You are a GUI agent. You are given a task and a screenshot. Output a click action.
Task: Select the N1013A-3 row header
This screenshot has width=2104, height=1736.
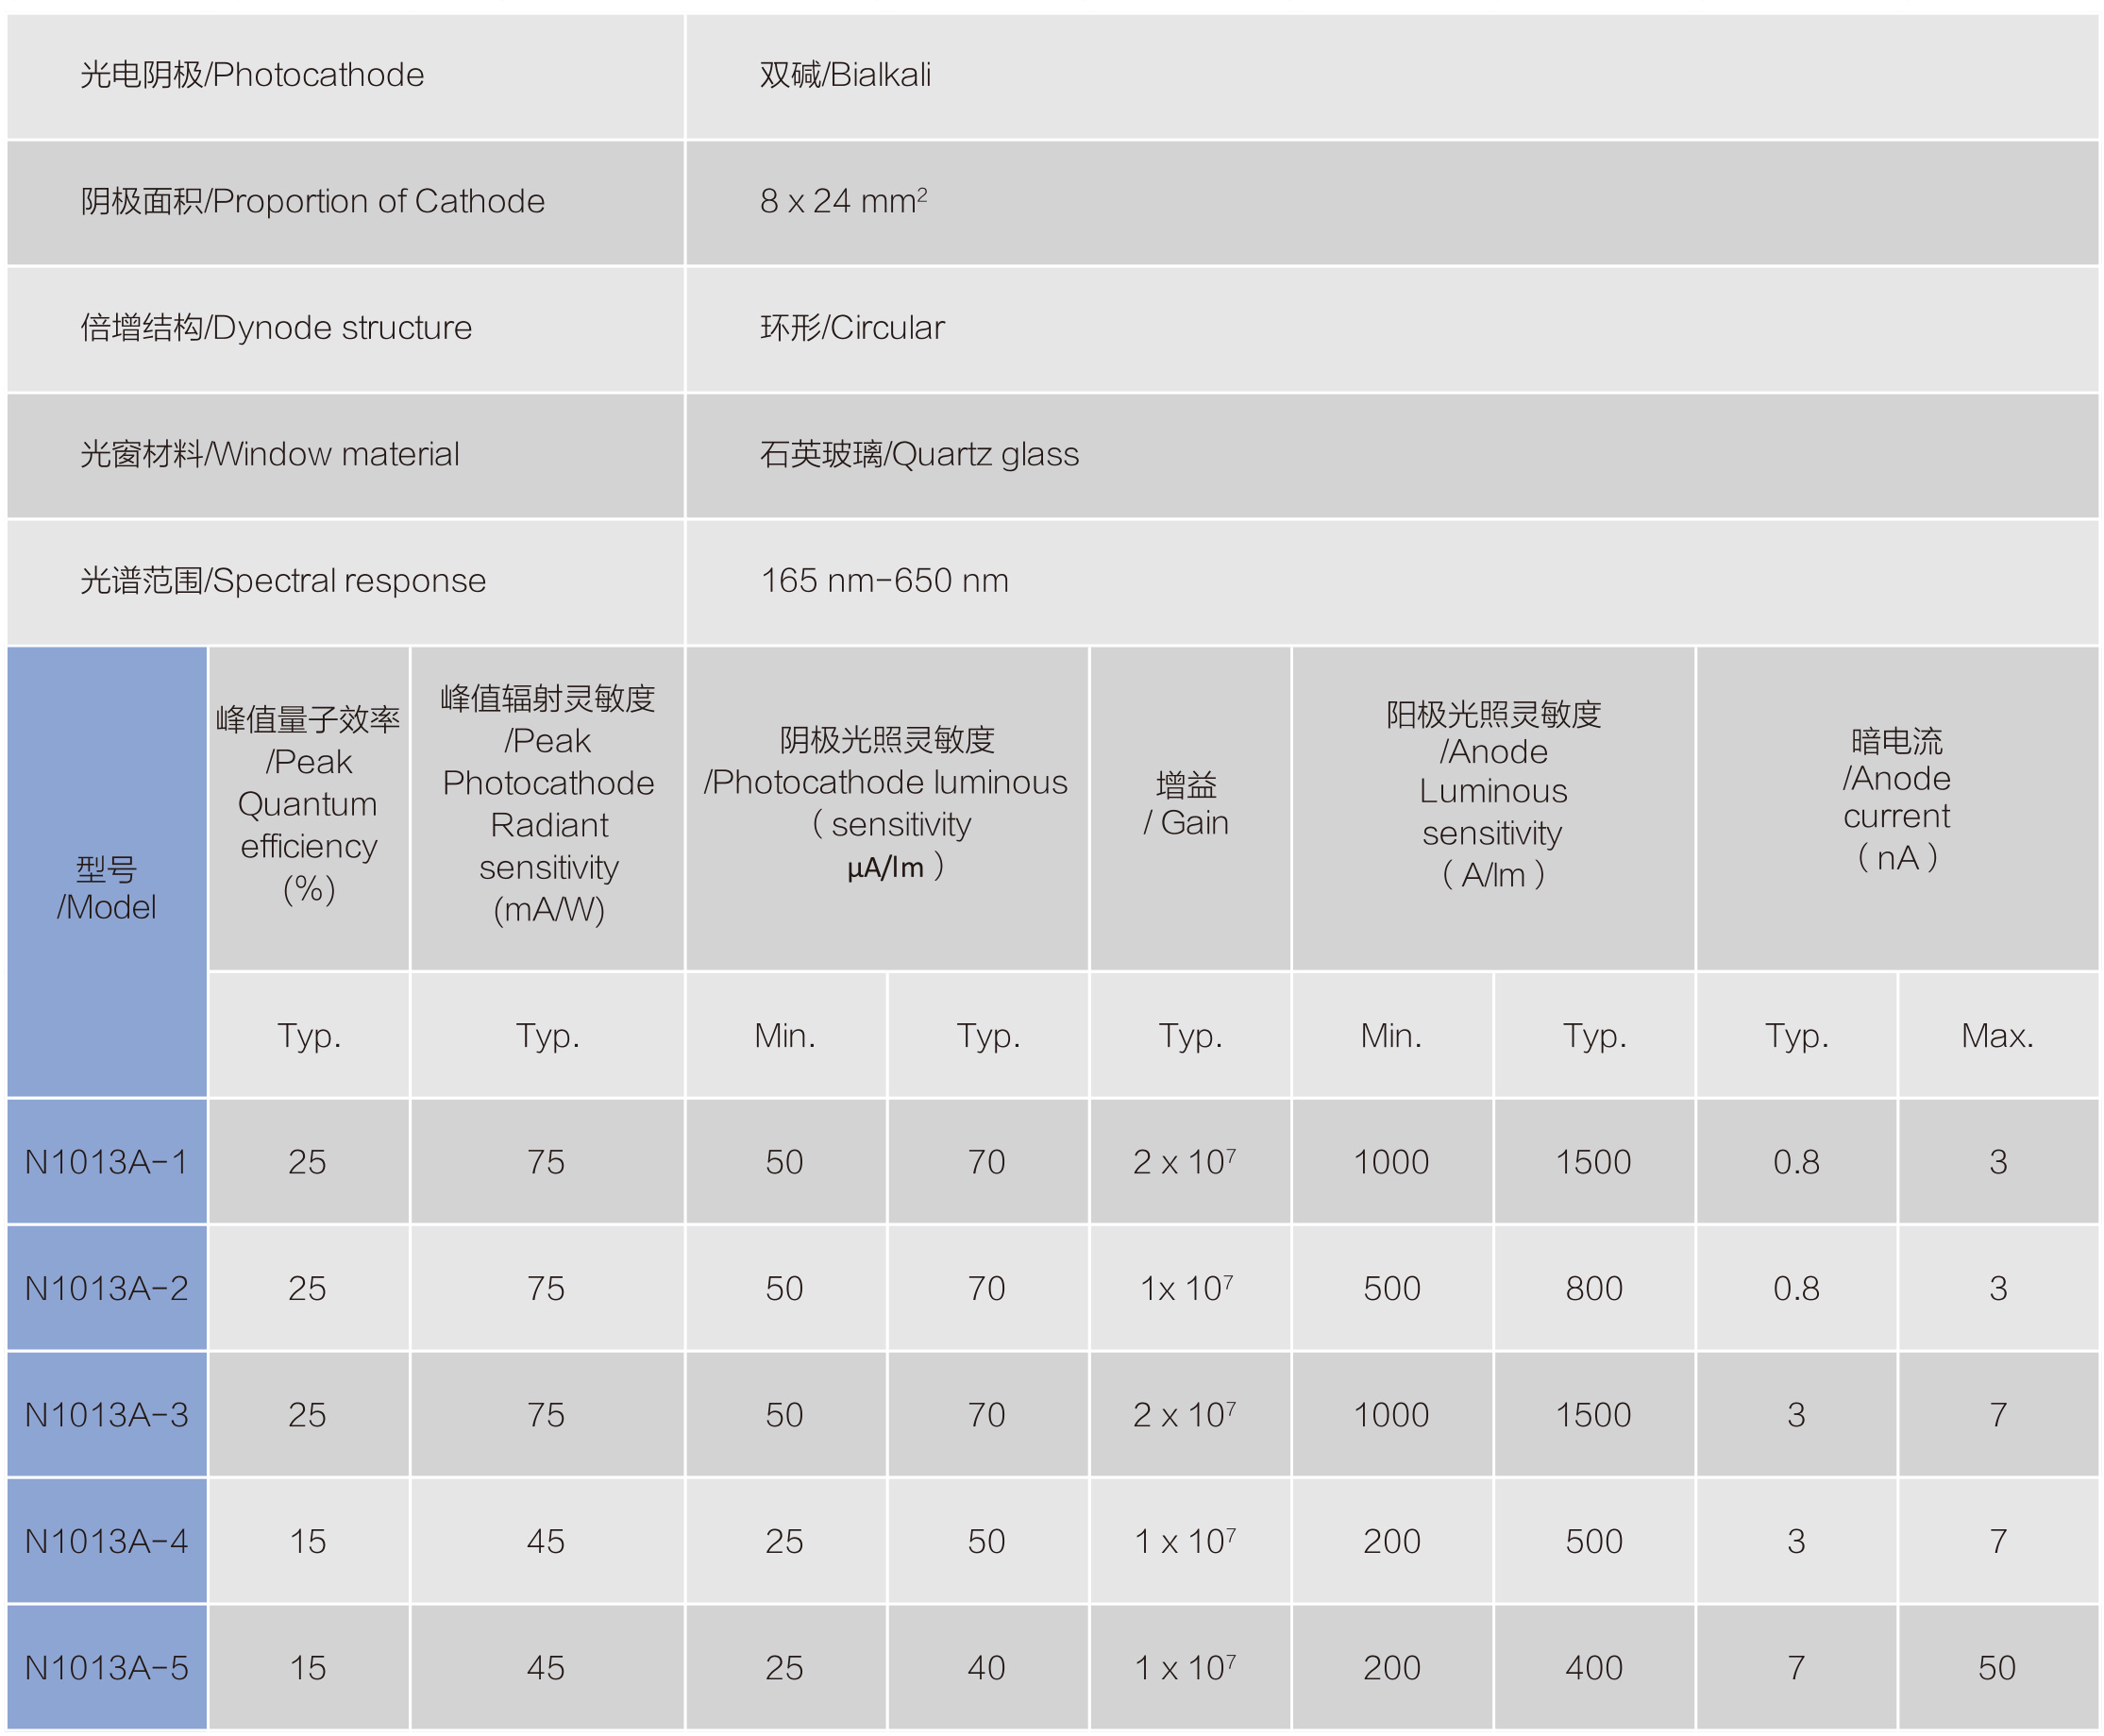tap(106, 1415)
